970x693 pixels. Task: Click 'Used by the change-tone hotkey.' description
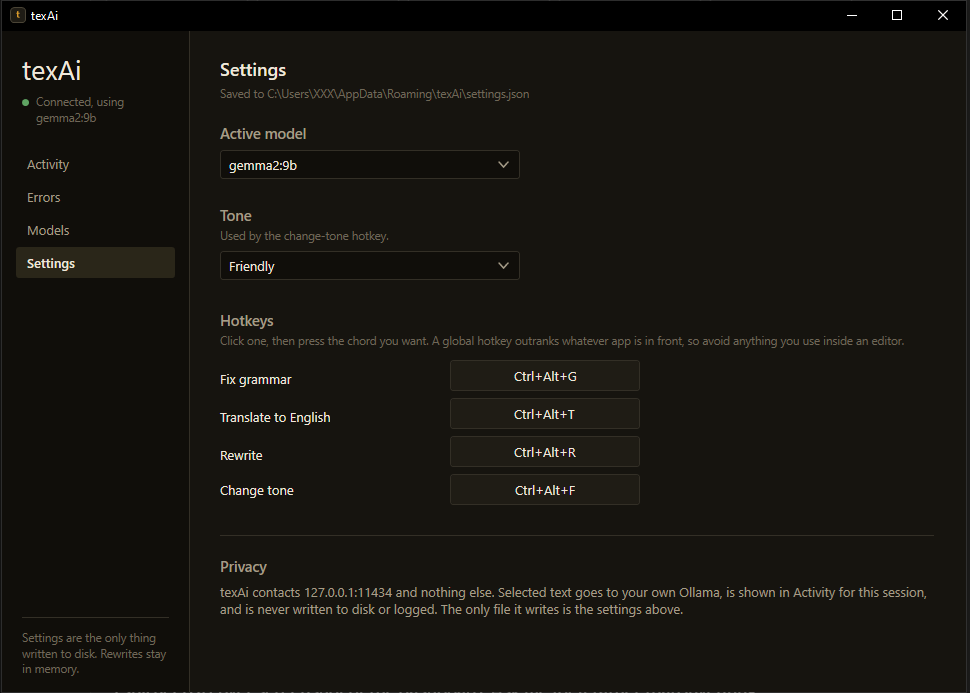(x=304, y=236)
